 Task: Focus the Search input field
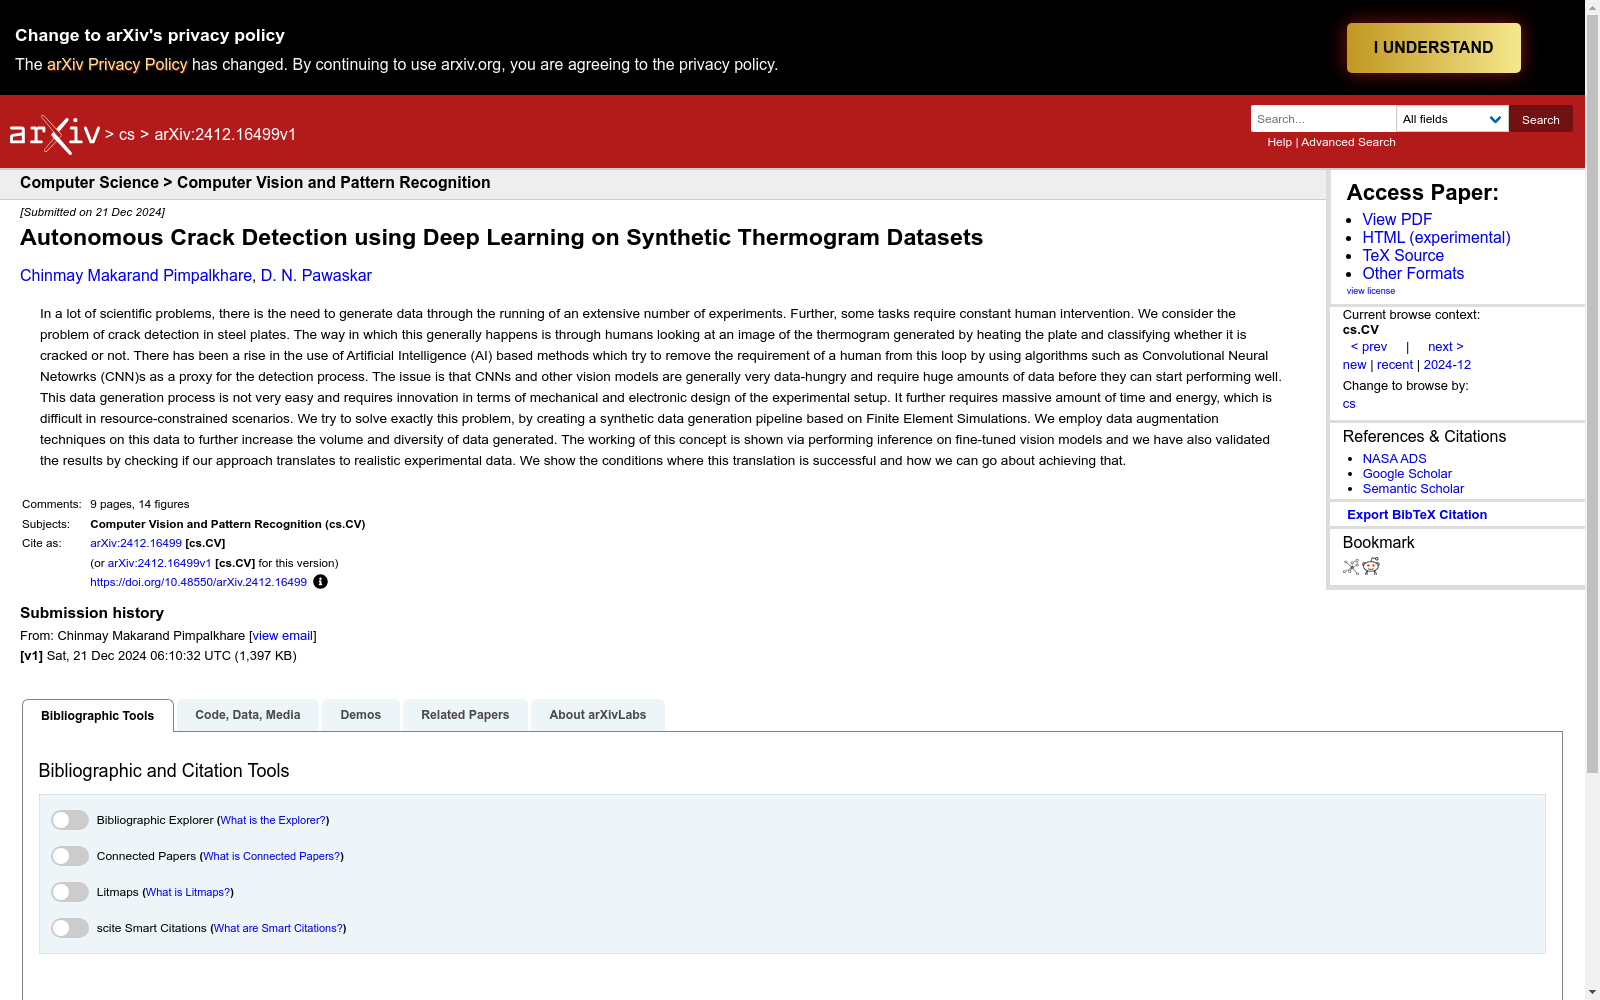click(x=1323, y=119)
